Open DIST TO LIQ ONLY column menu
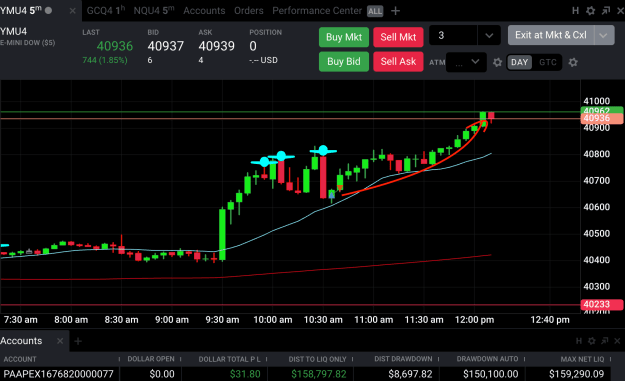 [353, 359]
